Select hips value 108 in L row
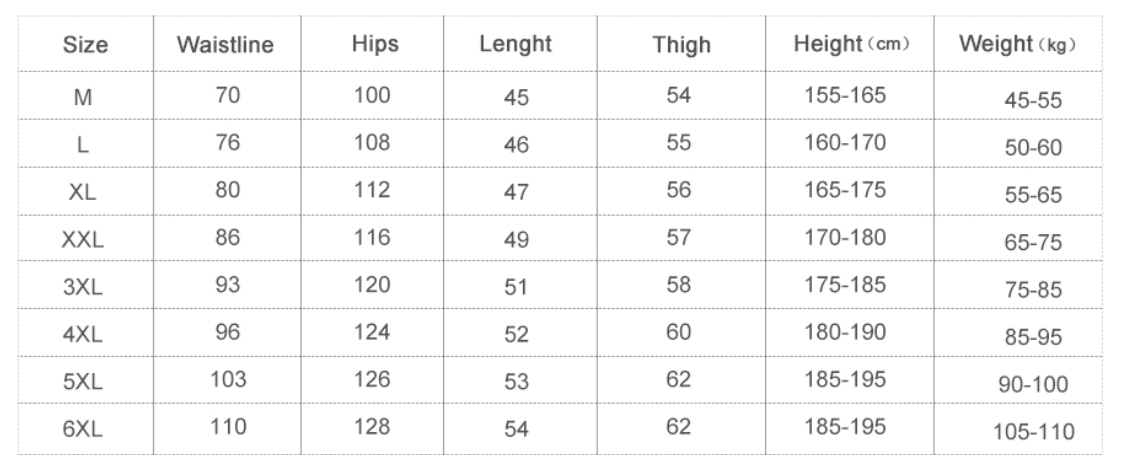 [372, 142]
